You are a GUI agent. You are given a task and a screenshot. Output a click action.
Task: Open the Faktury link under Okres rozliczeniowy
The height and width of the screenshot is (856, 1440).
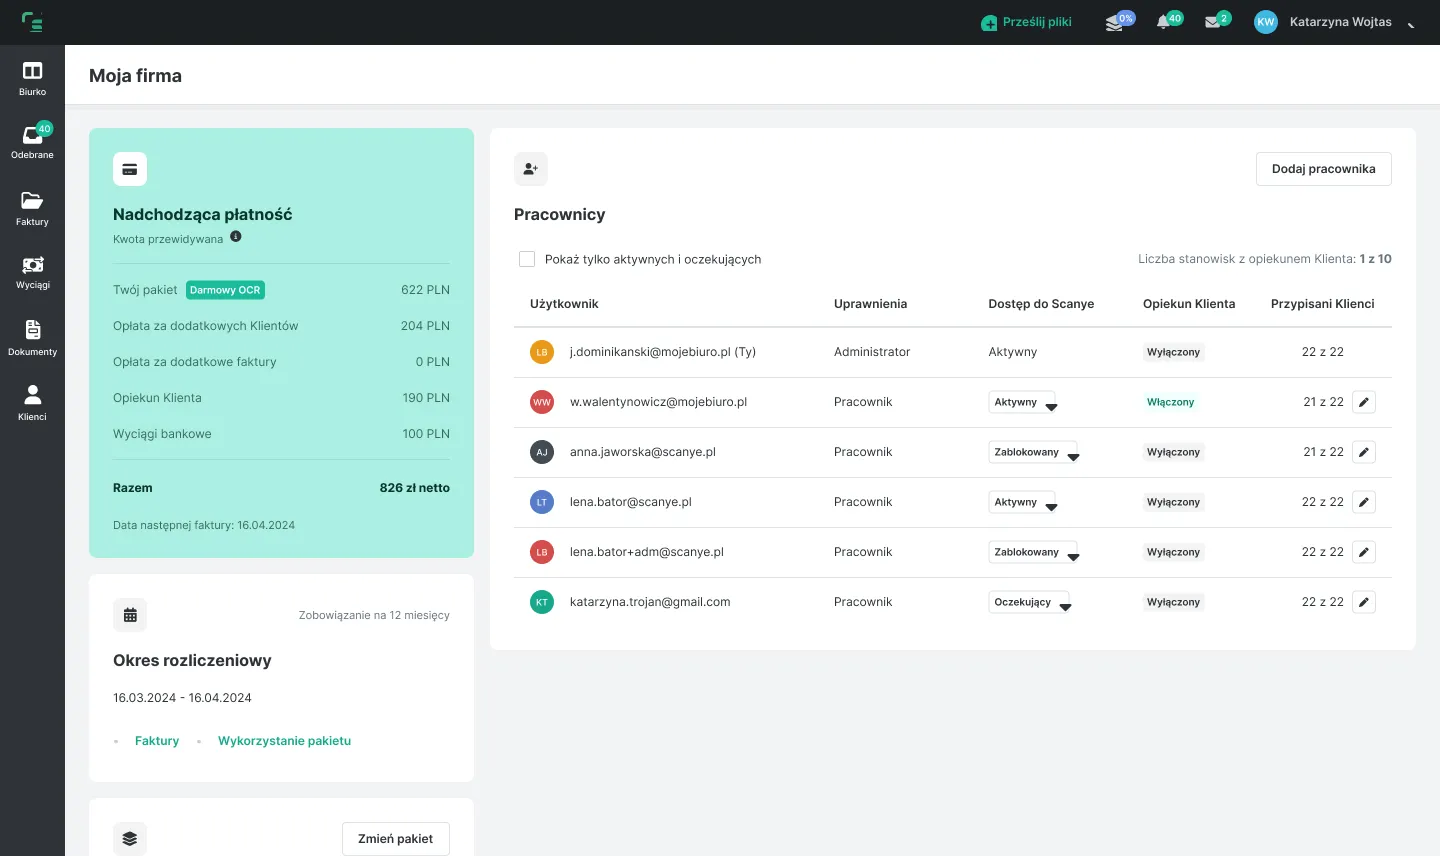157,741
